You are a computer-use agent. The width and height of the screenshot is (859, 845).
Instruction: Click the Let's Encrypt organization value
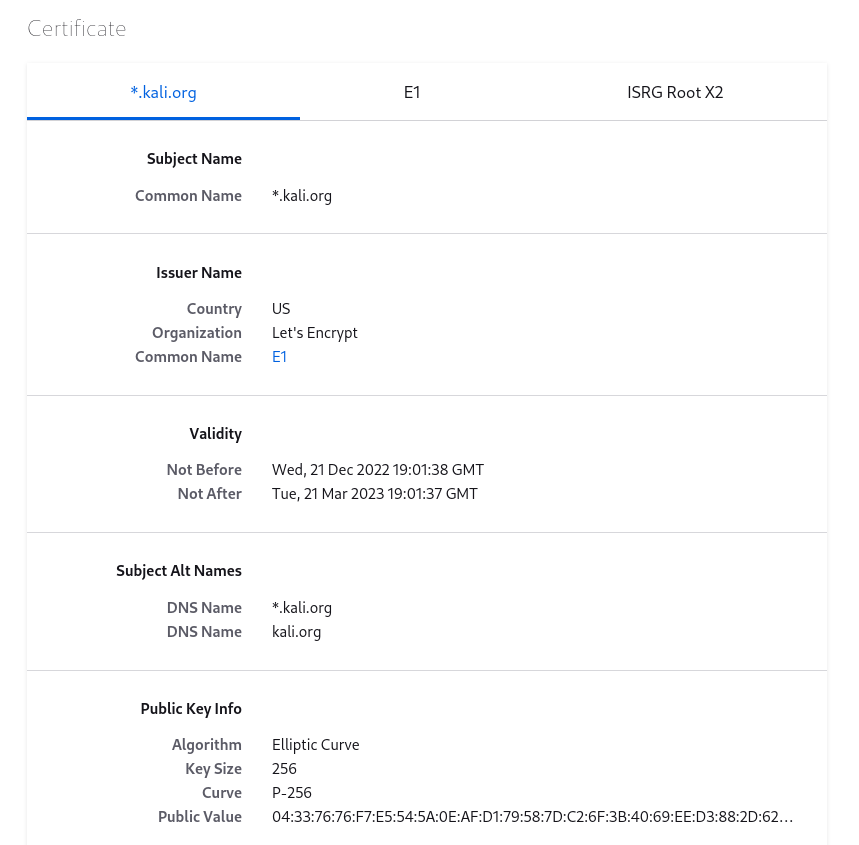(x=315, y=333)
